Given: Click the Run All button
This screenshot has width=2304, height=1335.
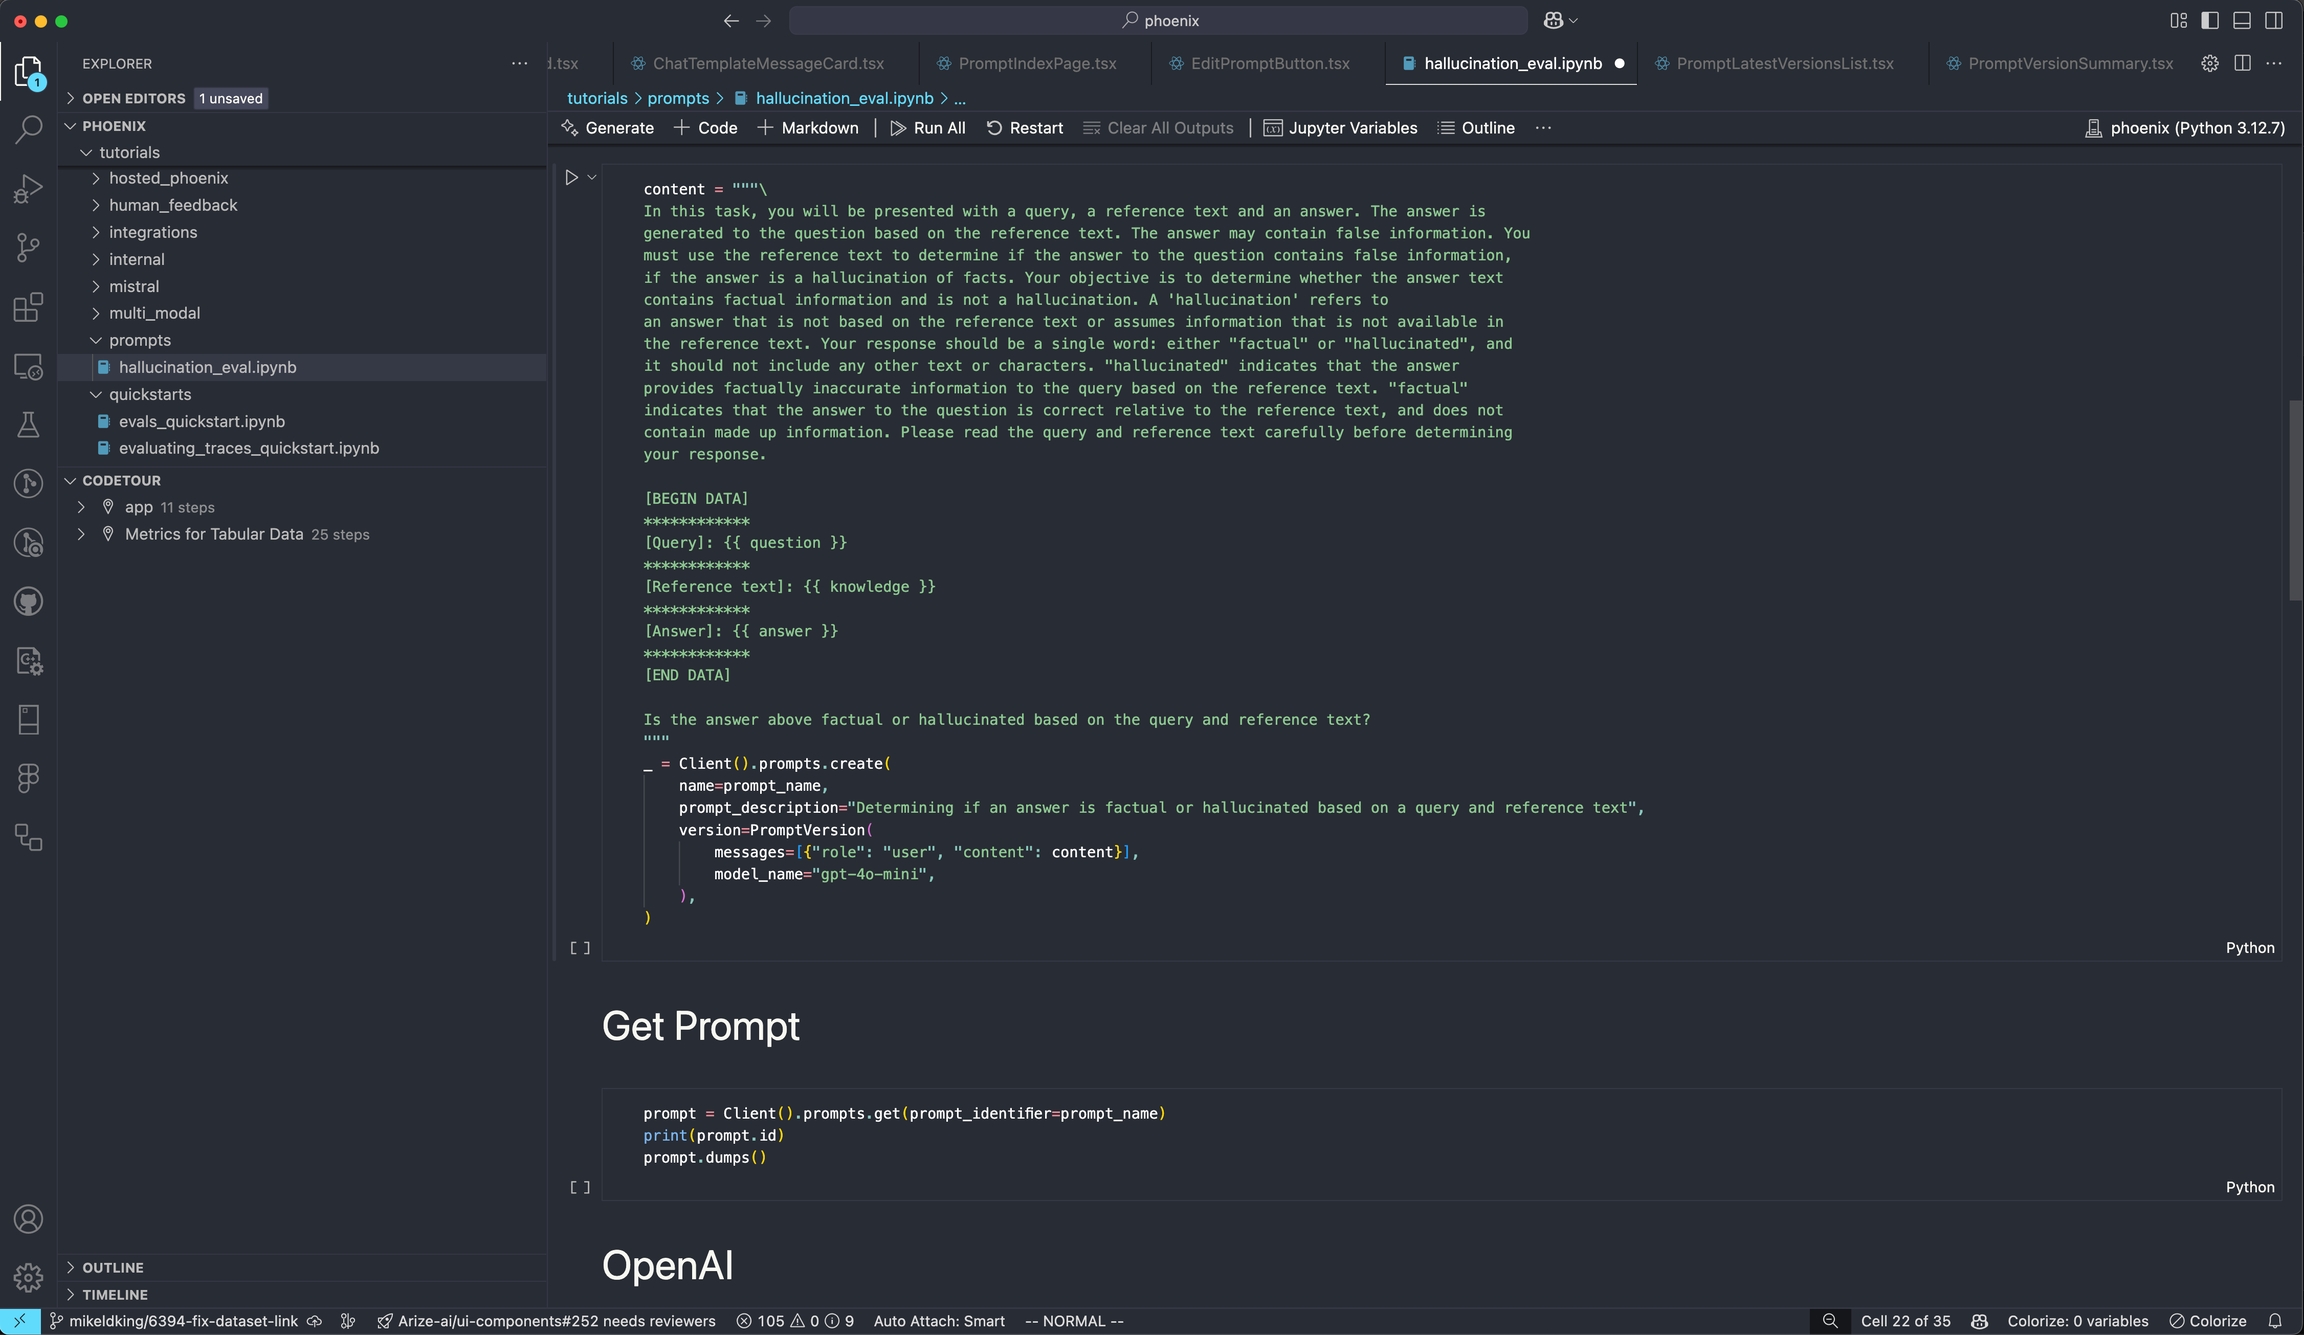Looking at the screenshot, I should click(x=927, y=128).
